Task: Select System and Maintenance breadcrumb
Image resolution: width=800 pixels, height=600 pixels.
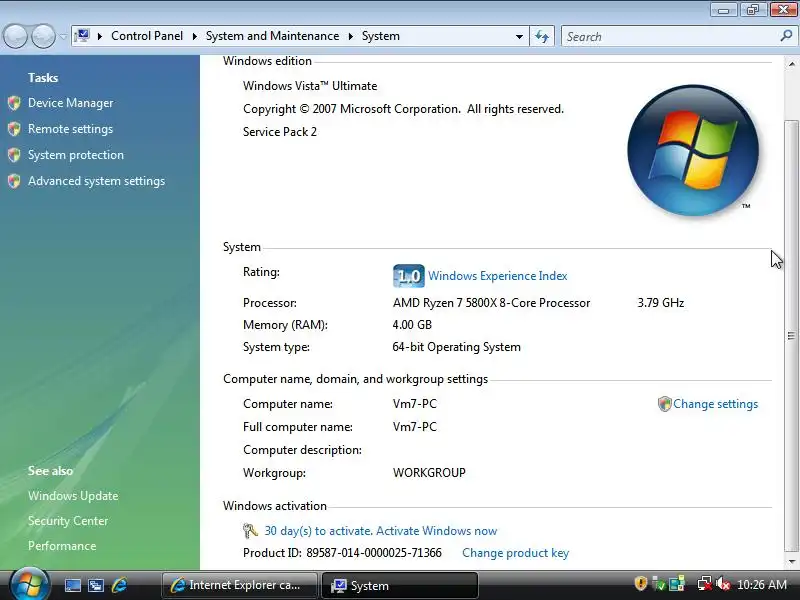Action: (x=272, y=36)
